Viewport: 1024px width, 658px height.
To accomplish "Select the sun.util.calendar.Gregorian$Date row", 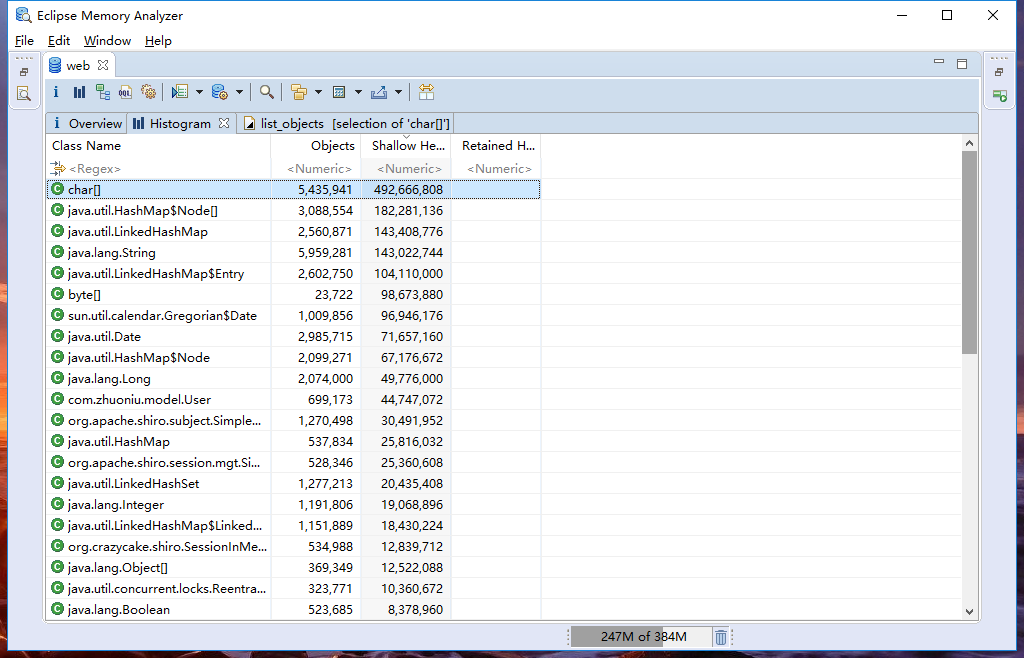I will pos(293,315).
